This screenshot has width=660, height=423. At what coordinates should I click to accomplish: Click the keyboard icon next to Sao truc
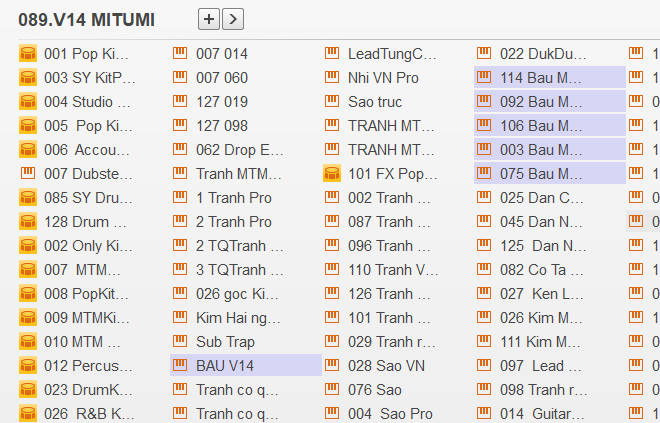(x=332, y=102)
